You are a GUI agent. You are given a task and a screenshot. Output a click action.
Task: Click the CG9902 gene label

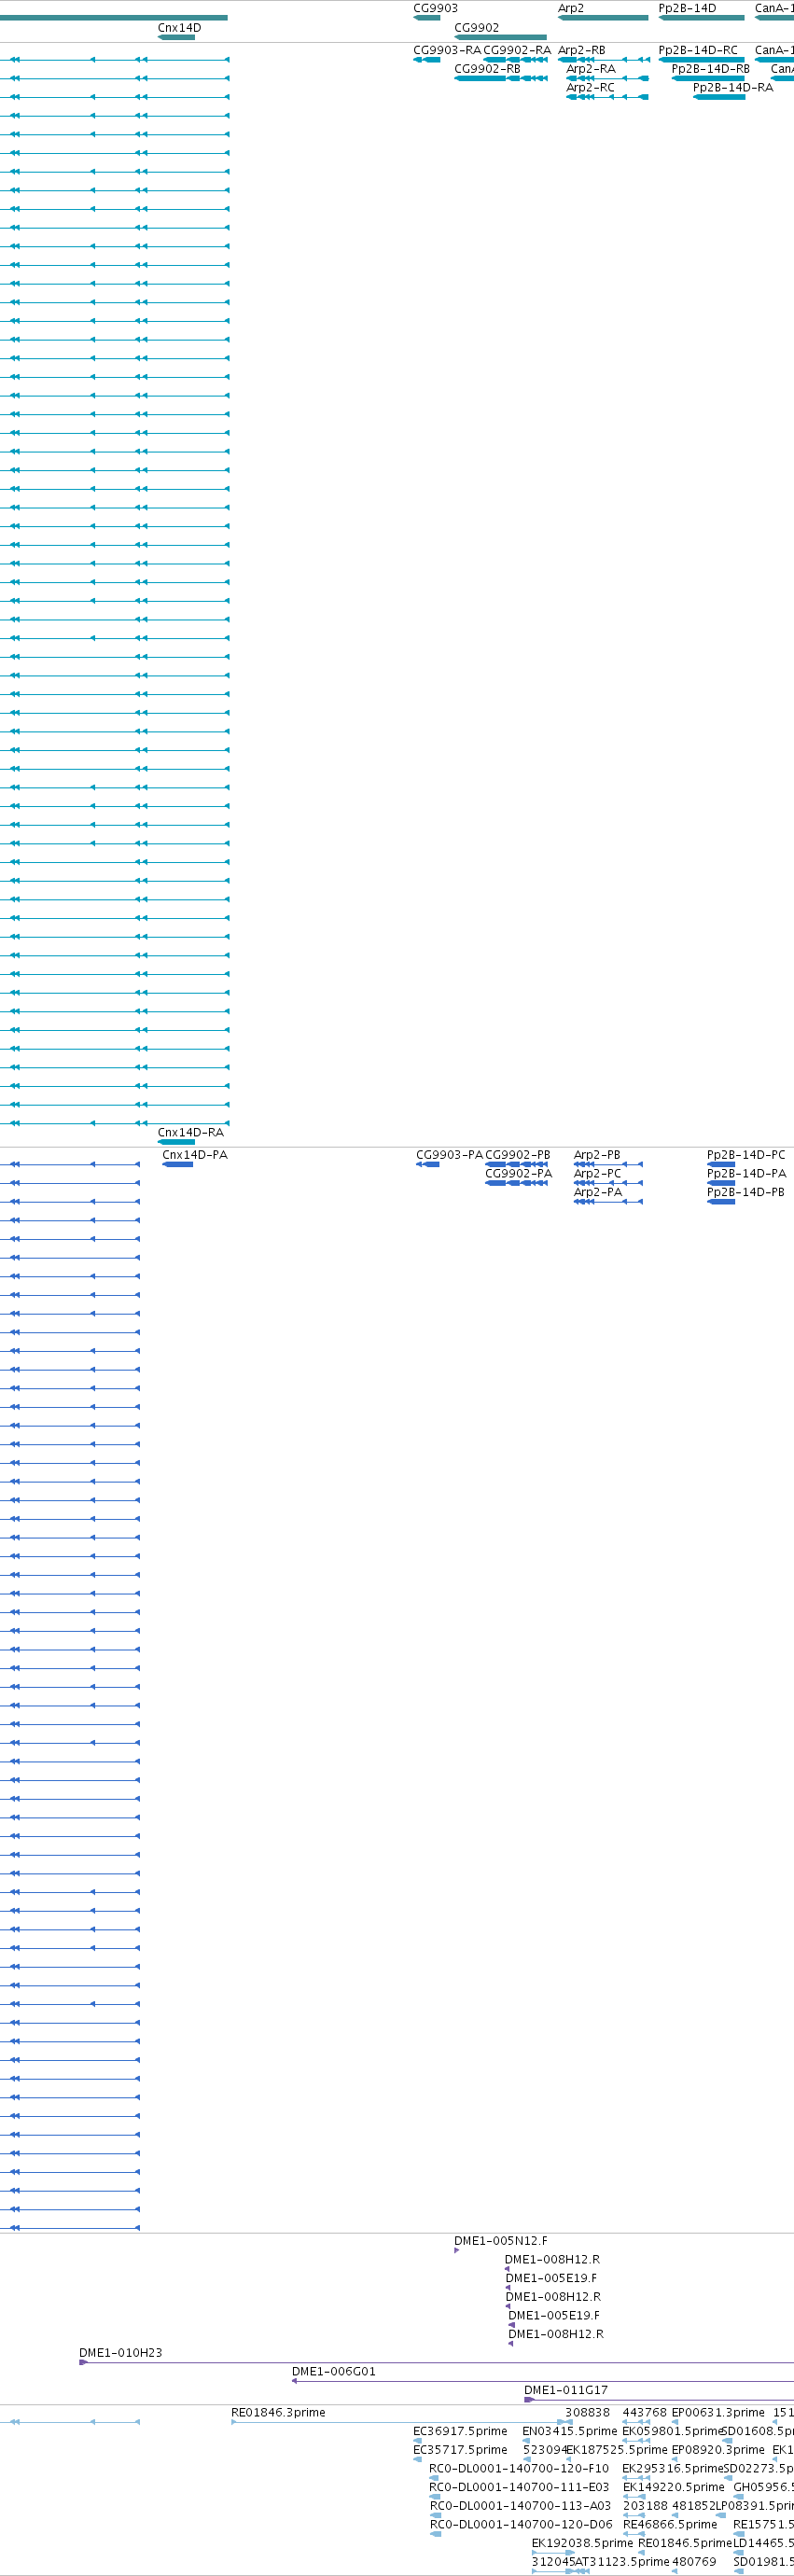(477, 28)
